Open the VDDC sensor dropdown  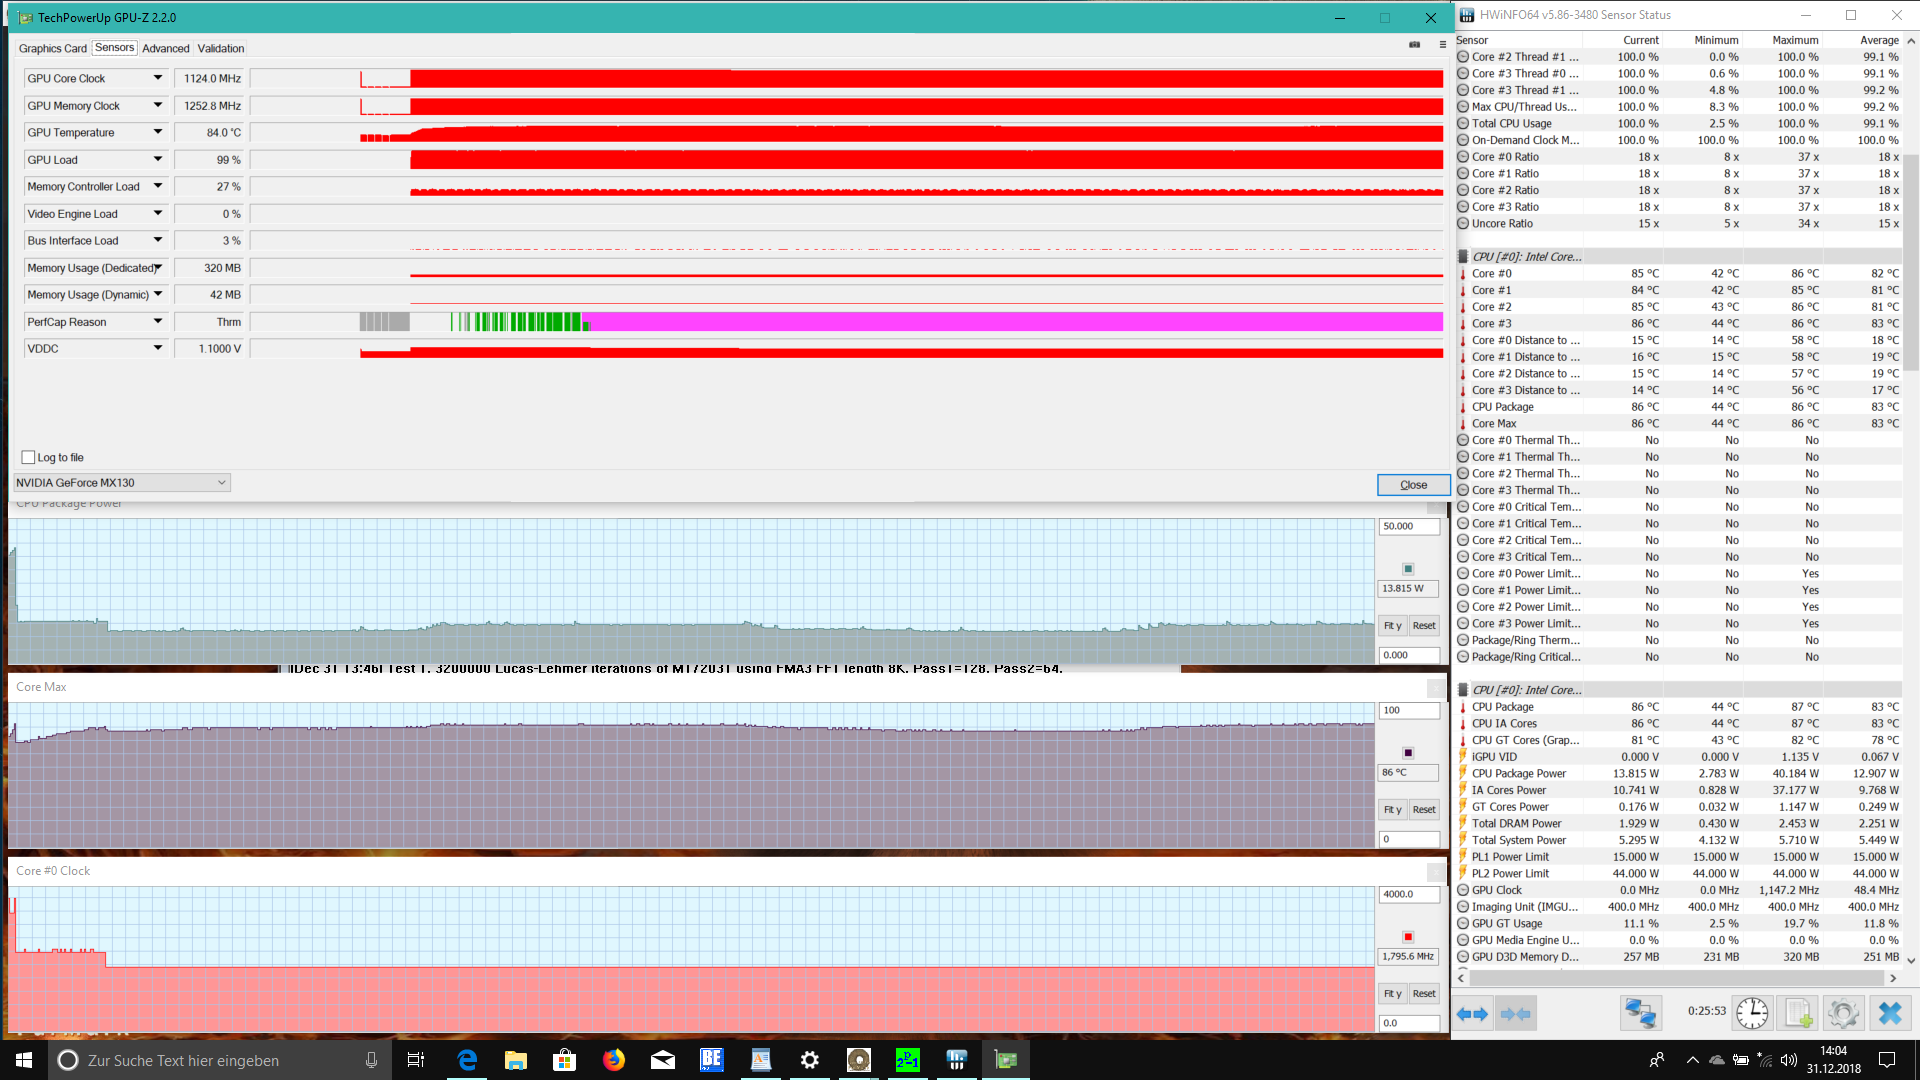pos(158,348)
